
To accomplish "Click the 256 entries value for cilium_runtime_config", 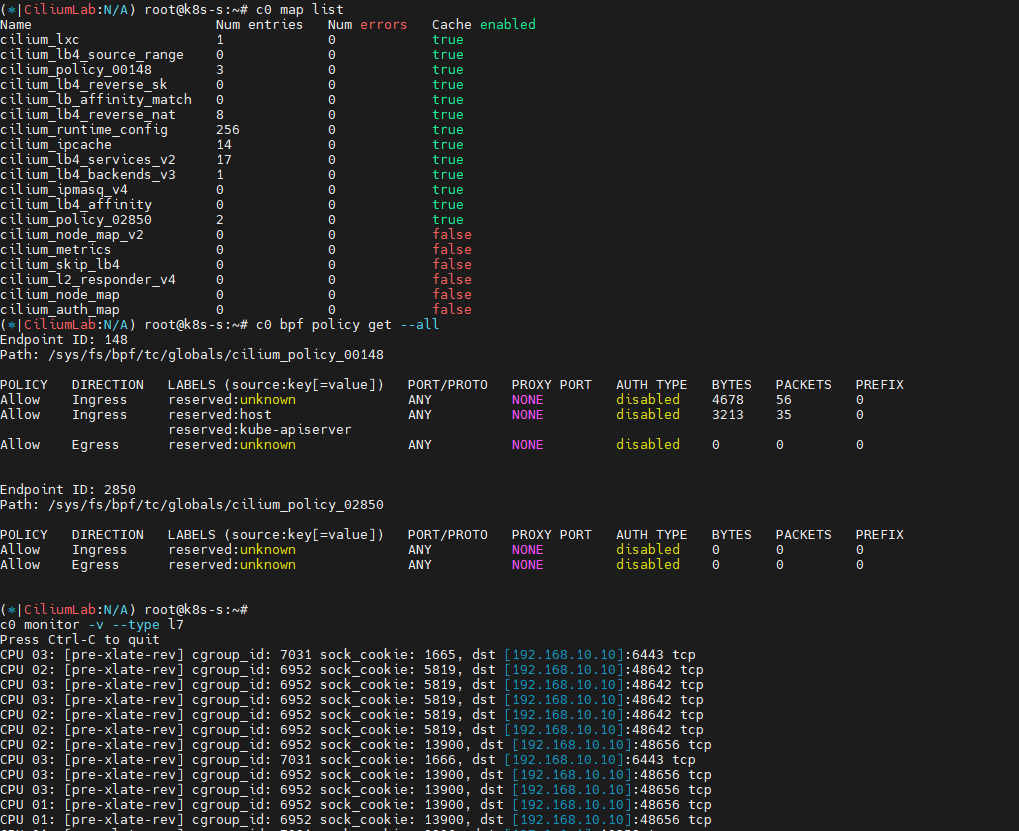I will click(227, 129).
